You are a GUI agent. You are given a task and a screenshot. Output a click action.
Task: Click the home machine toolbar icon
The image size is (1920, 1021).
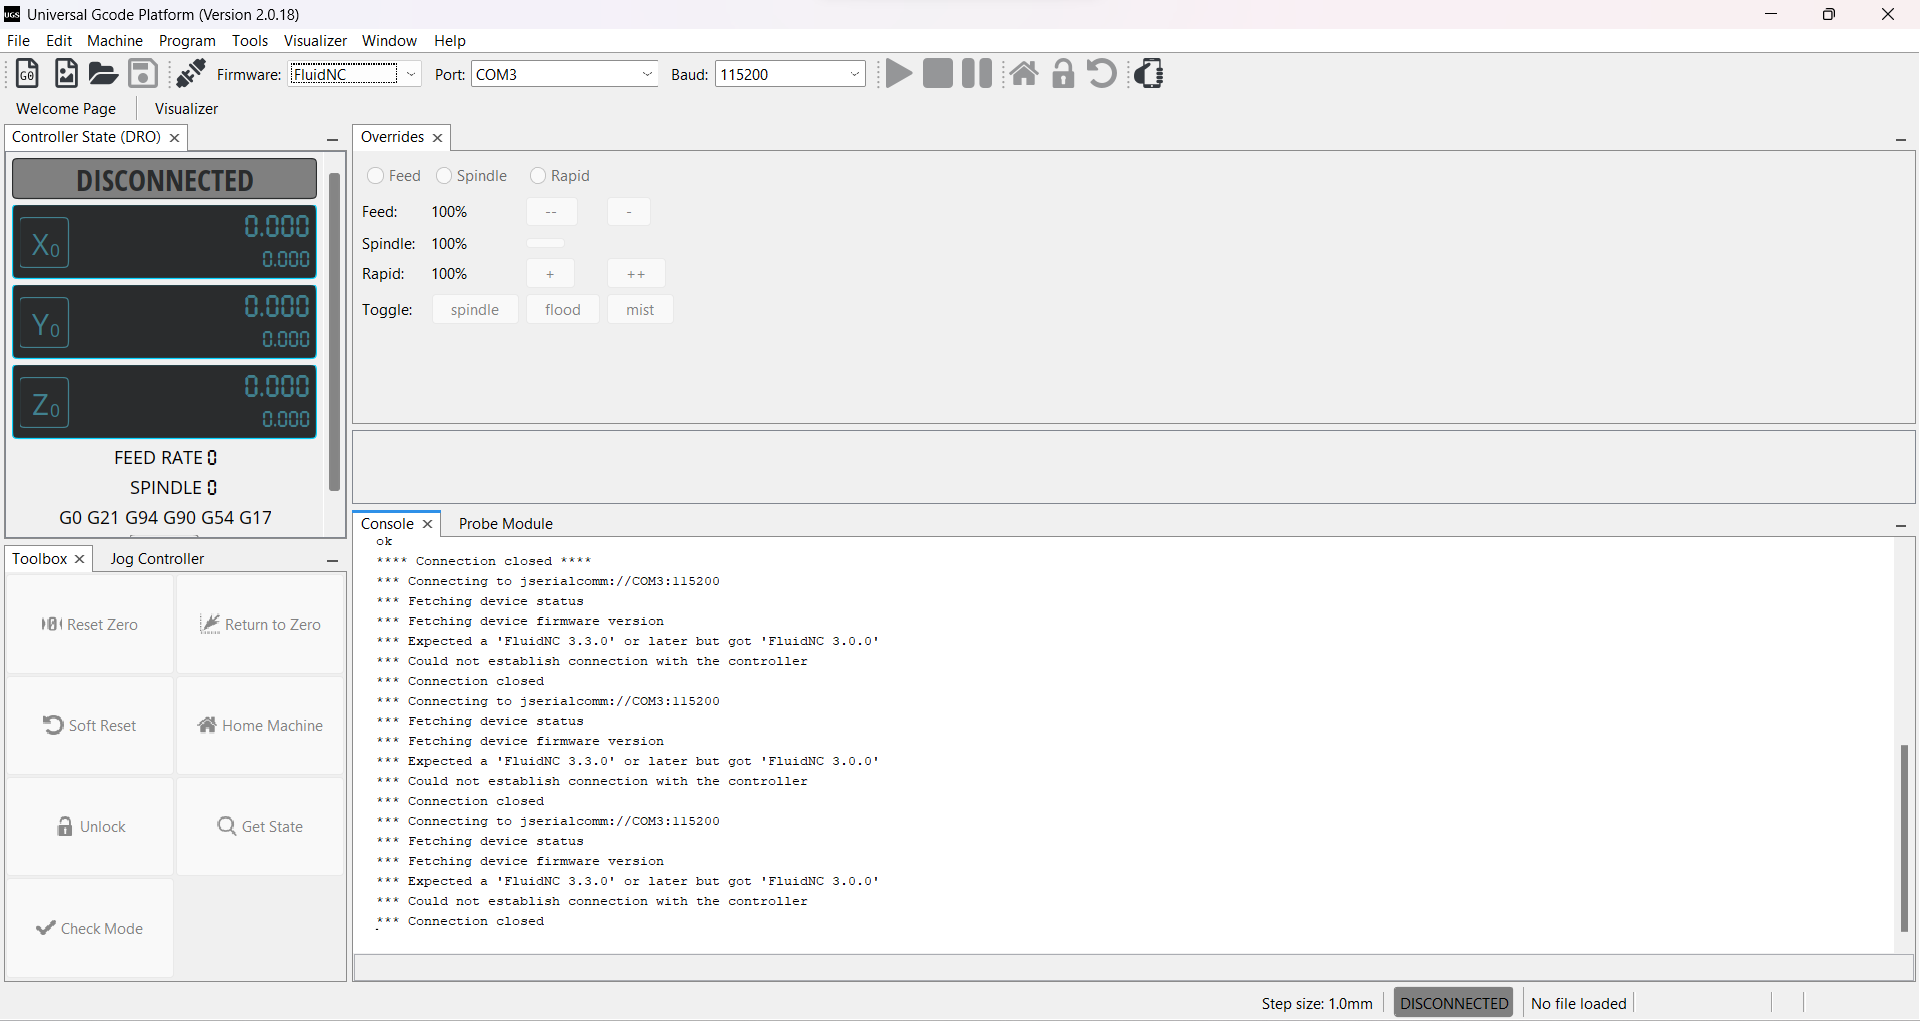[x=1024, y=73]
